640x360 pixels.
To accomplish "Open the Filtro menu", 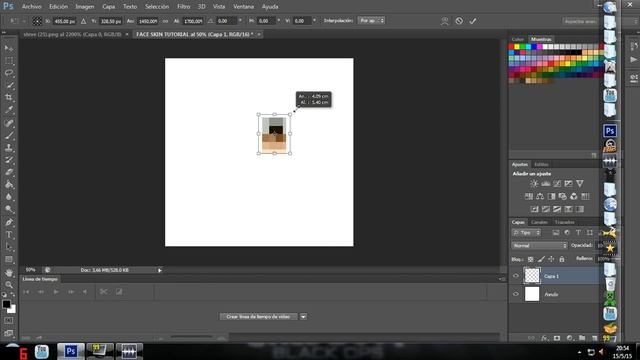I will (x=183, y=7).
